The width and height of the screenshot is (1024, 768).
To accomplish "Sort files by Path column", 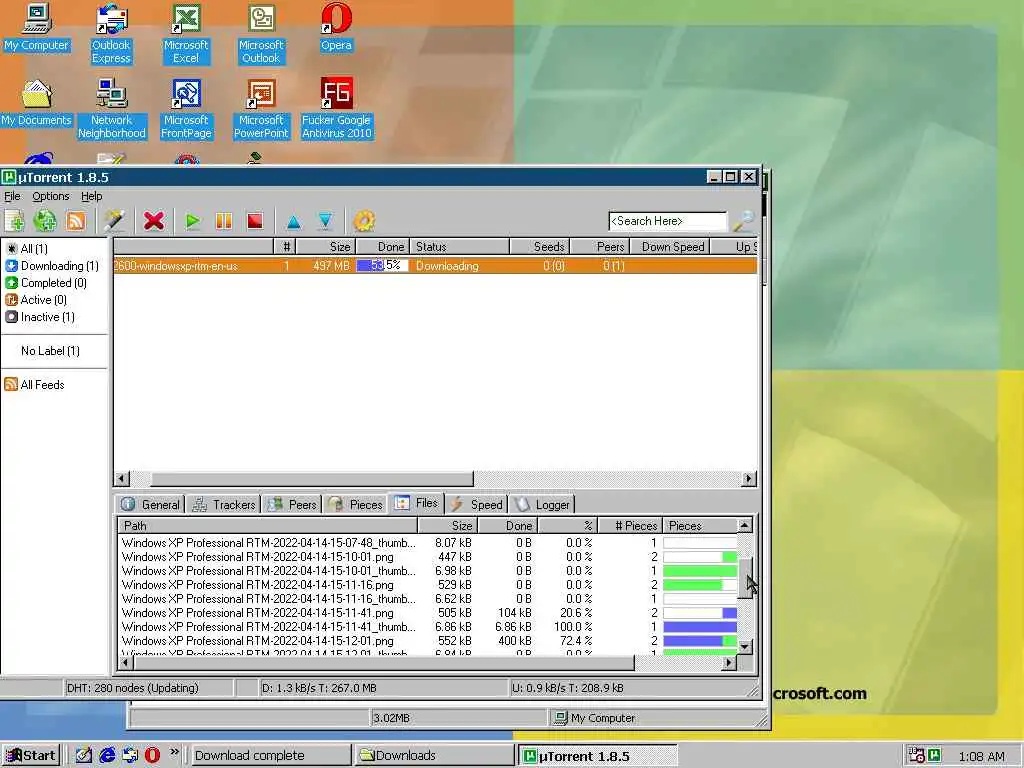I will pyautogui.click(x=268, y=526).
